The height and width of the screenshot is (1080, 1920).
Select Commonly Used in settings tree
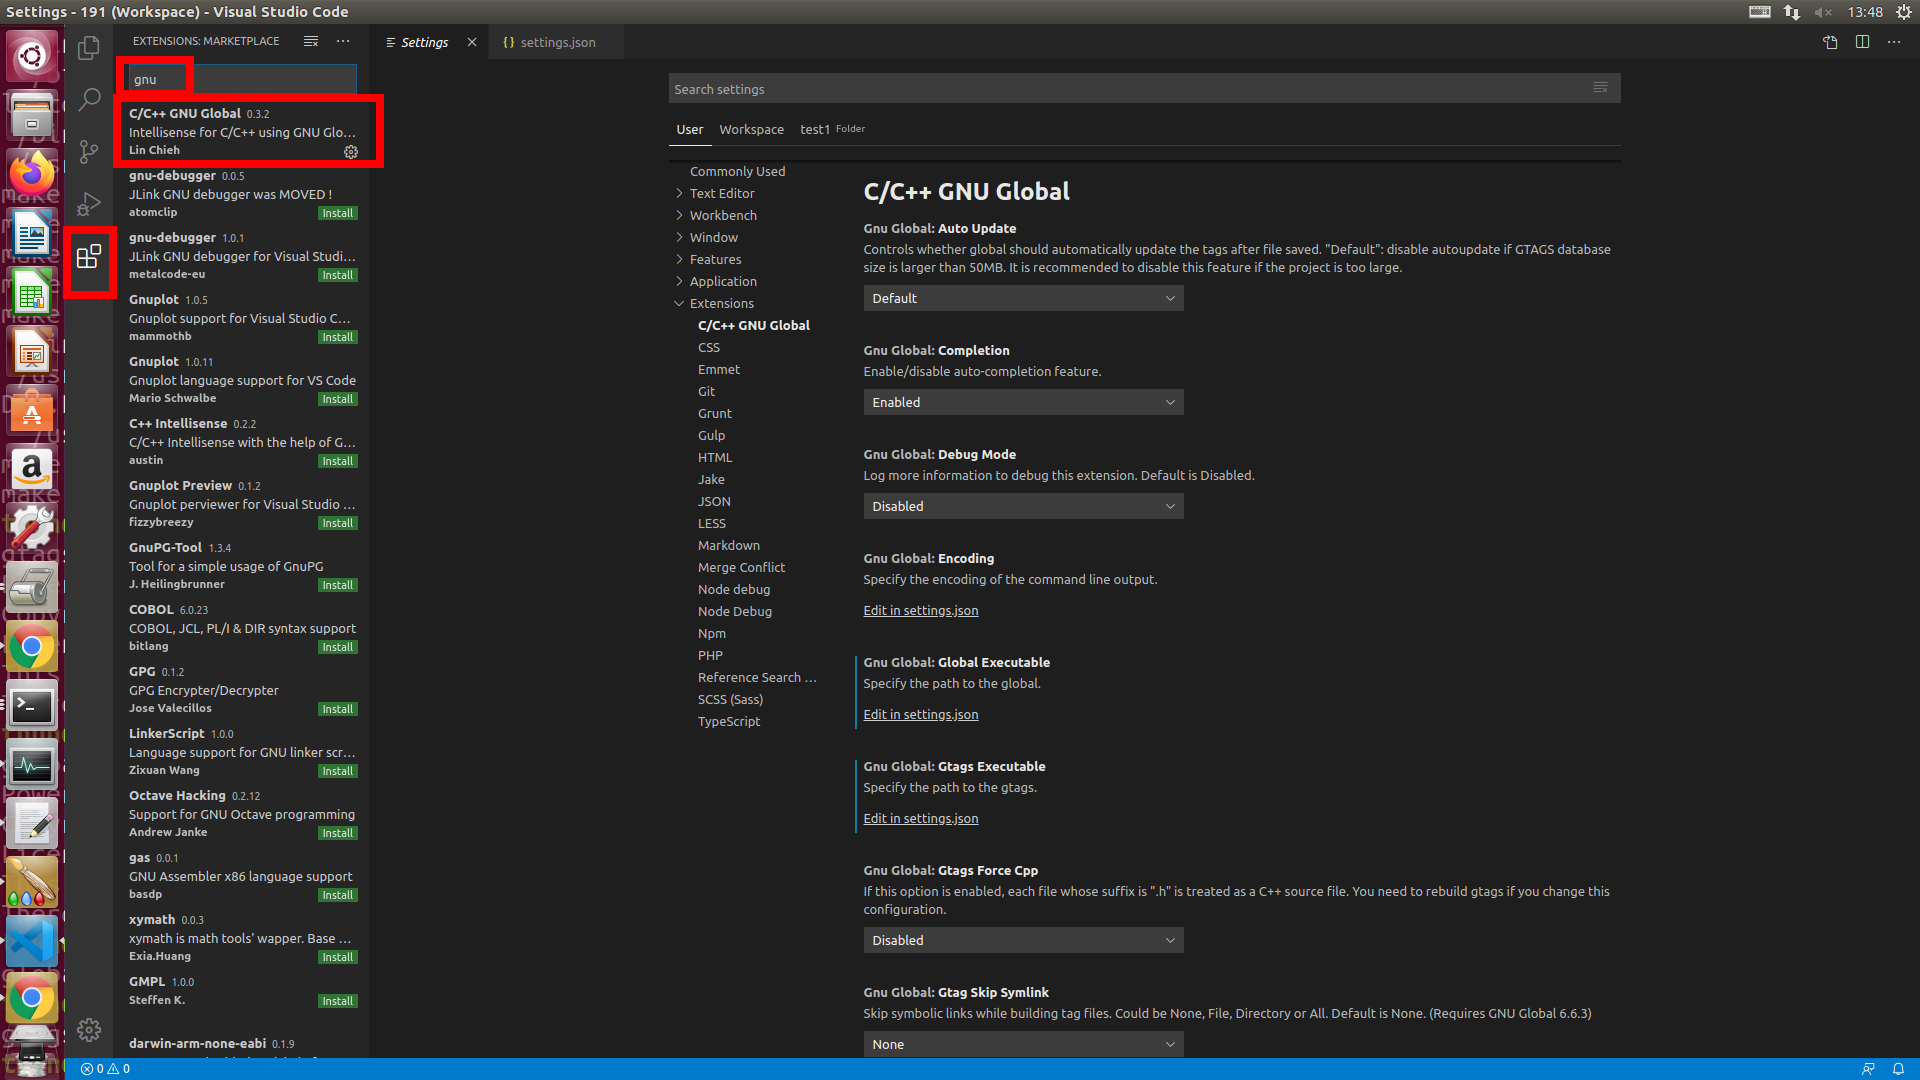(x=737, y=171)
